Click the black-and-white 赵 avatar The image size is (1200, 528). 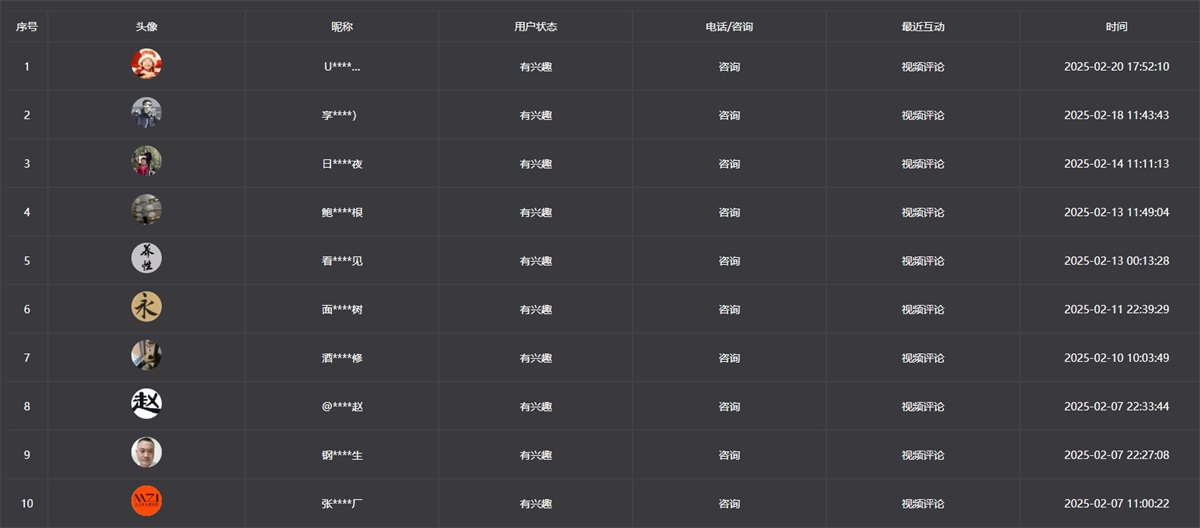[146, 404]
